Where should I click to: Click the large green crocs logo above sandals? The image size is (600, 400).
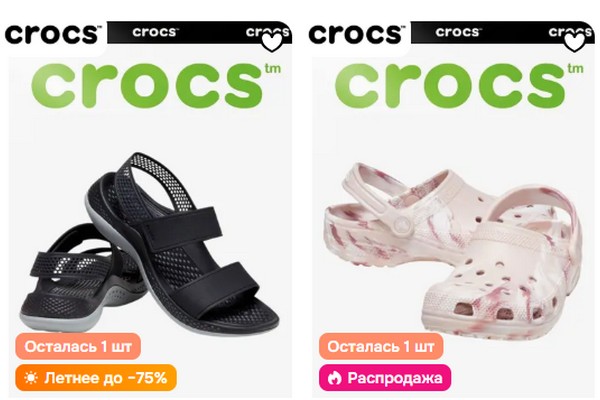tap(147, 85)
